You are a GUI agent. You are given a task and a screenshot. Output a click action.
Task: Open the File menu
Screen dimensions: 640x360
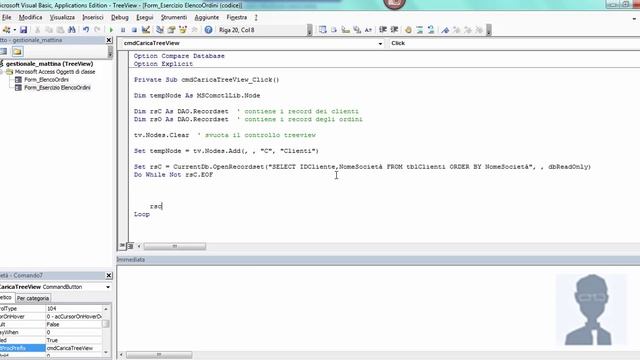(7, 18)
